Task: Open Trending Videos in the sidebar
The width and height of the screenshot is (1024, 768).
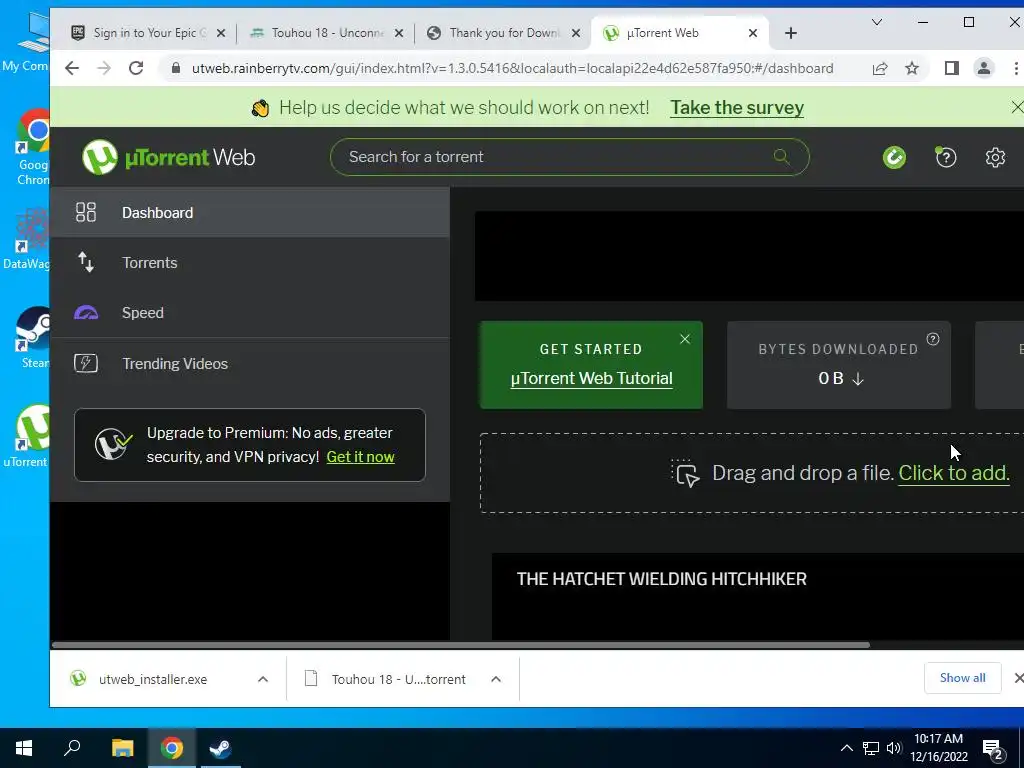Action: pos(249,363)
